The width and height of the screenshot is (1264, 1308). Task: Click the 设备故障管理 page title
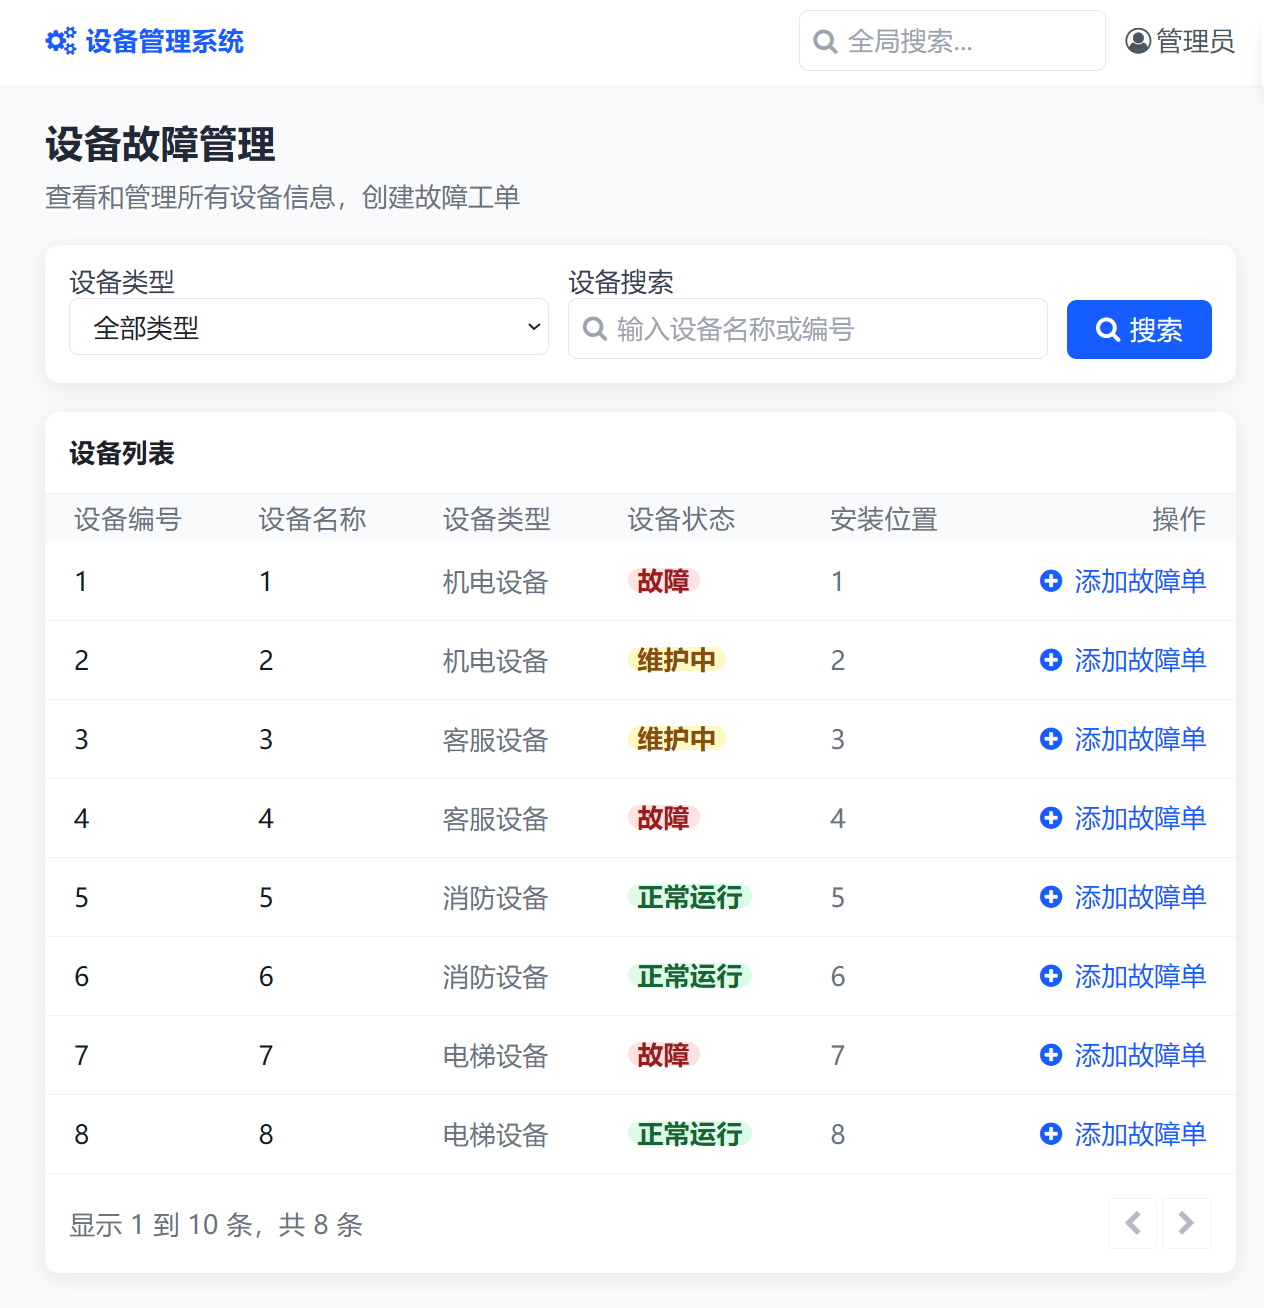(160, 144)
